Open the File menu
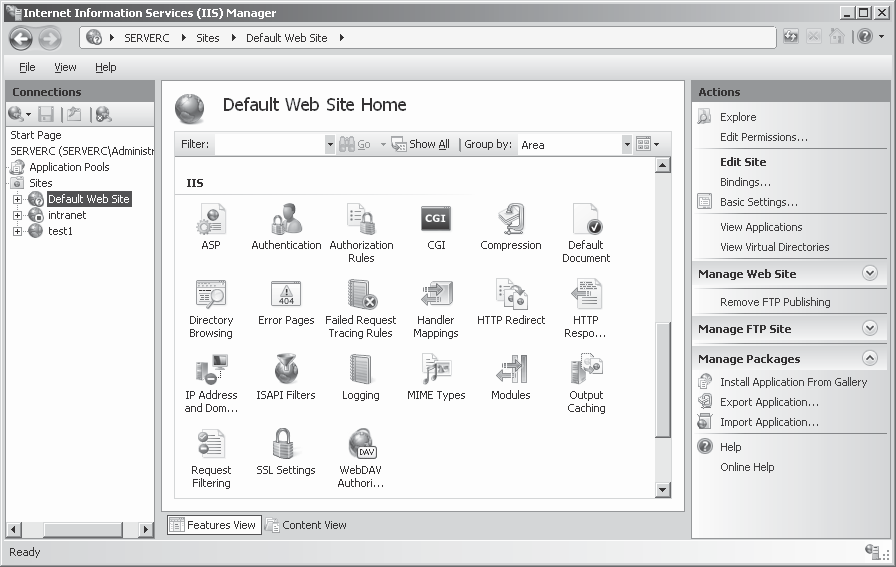This screenshot has height=567, width=896. point(27,67)
